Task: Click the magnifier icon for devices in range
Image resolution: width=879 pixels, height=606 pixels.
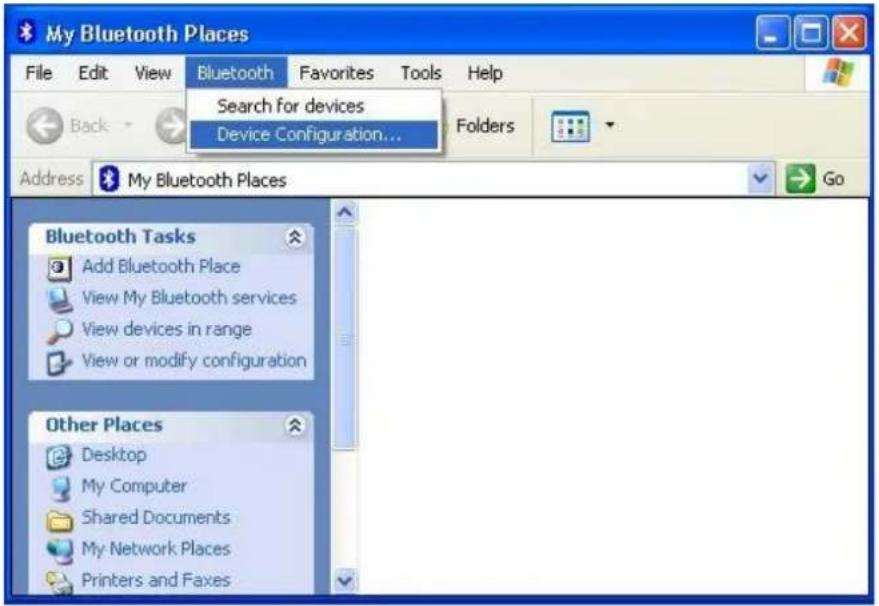Action: [59, 331]
